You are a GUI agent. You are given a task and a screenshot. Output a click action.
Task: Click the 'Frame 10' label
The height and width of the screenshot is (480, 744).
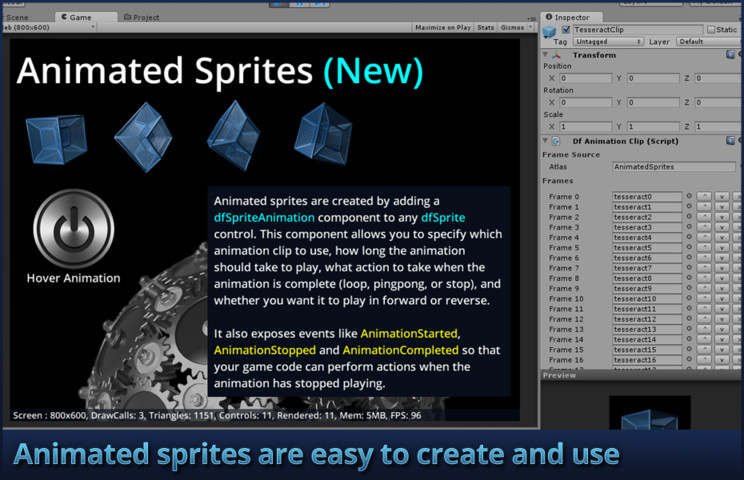pyautogui.click(x=566, y=299)
